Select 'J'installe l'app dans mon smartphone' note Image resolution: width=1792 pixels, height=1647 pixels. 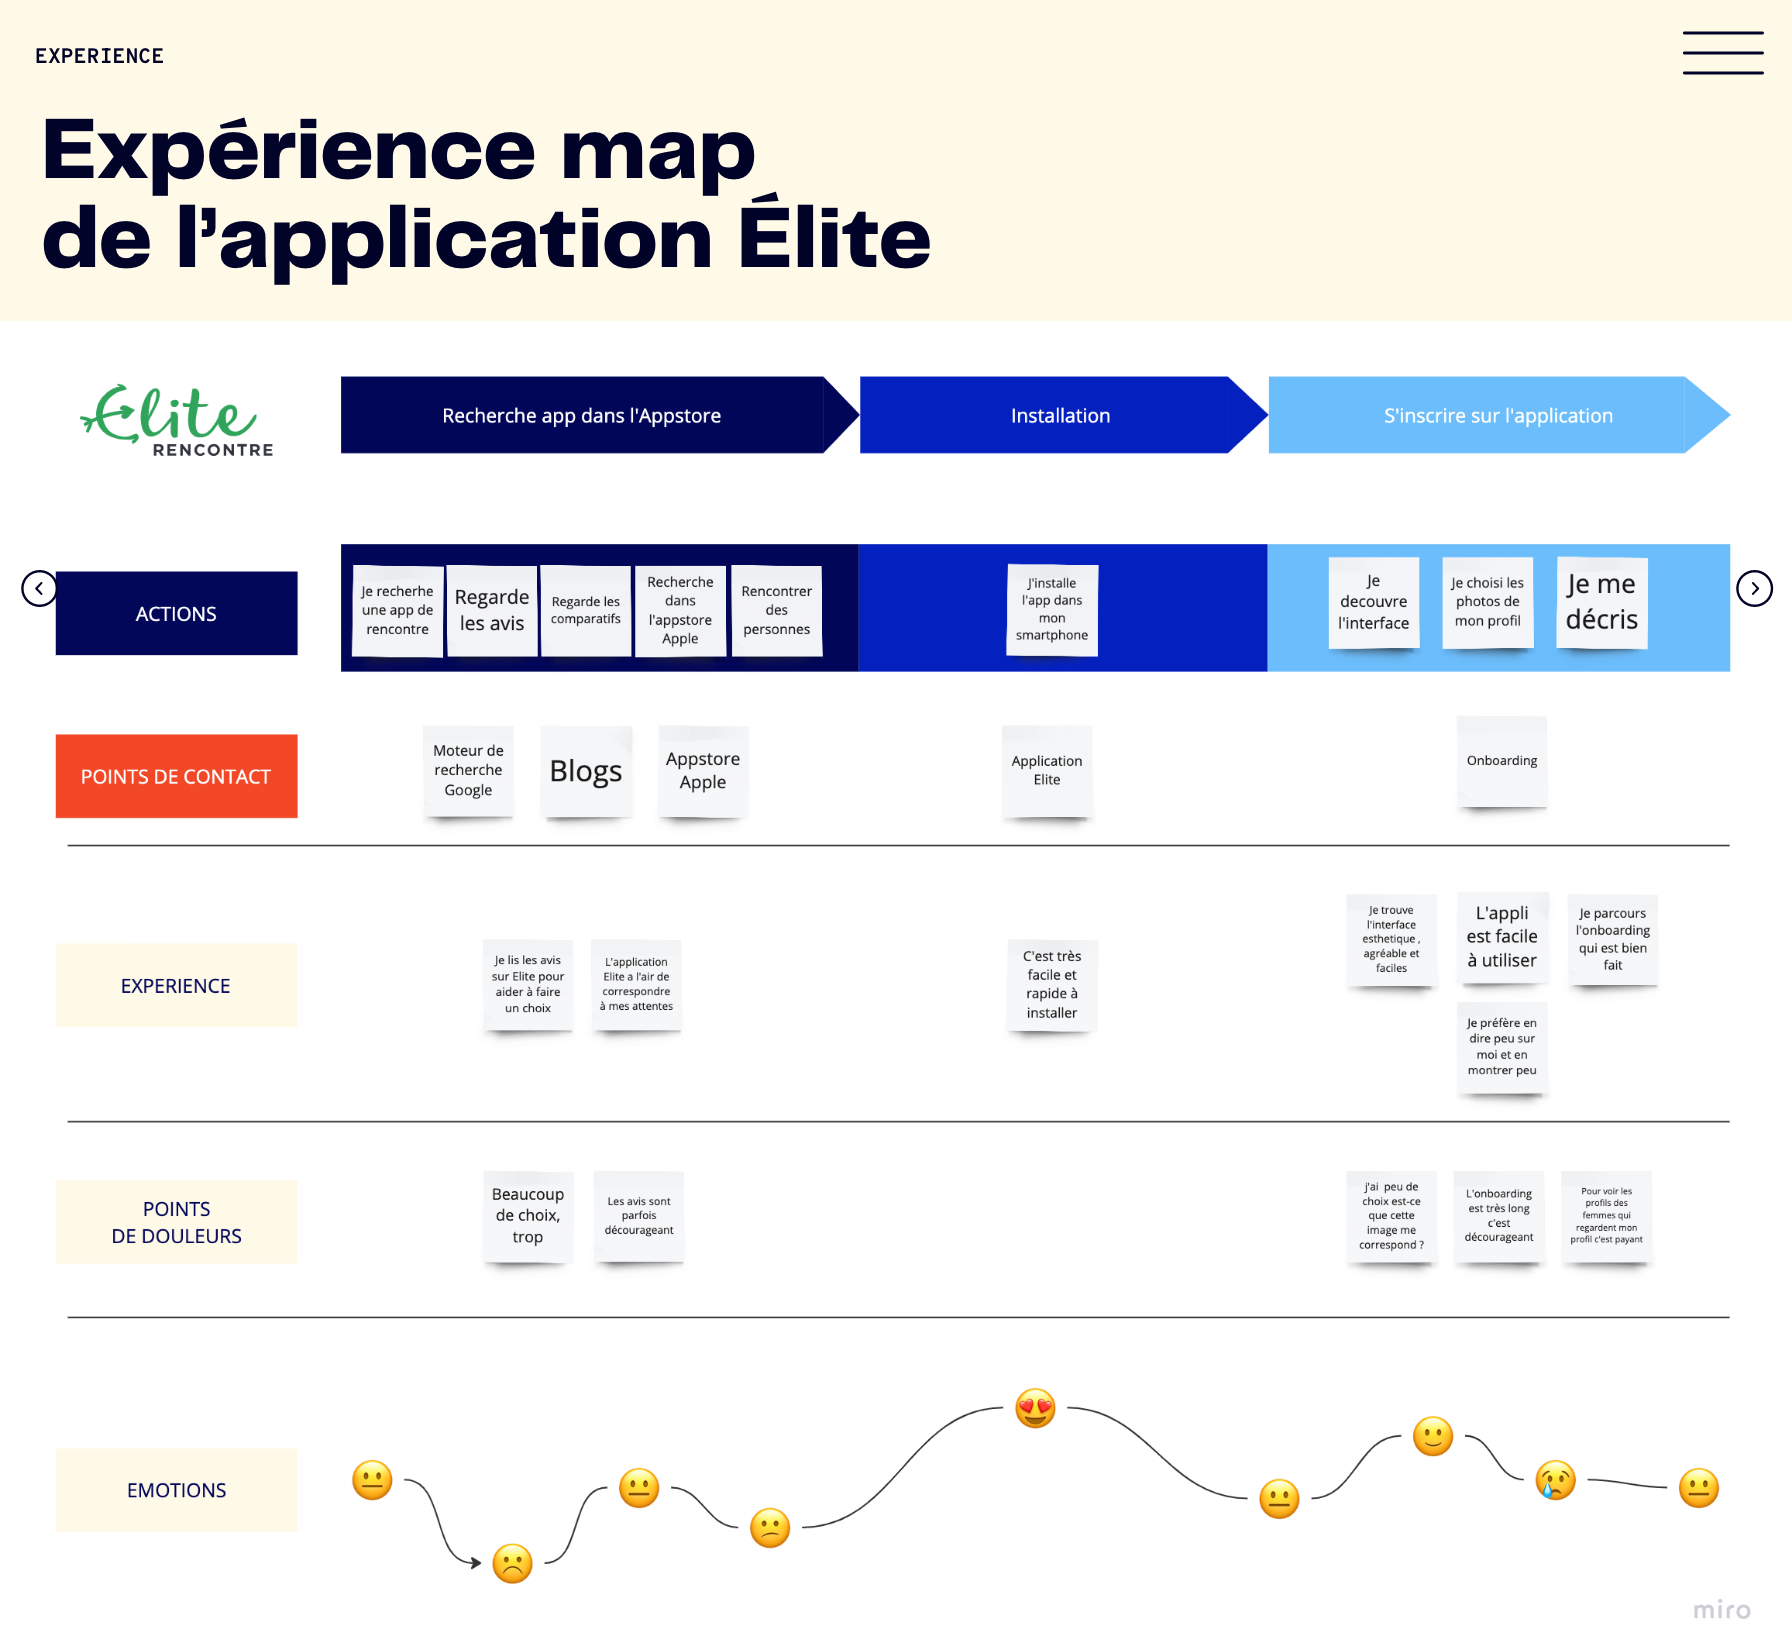[x=1052, y=610]
